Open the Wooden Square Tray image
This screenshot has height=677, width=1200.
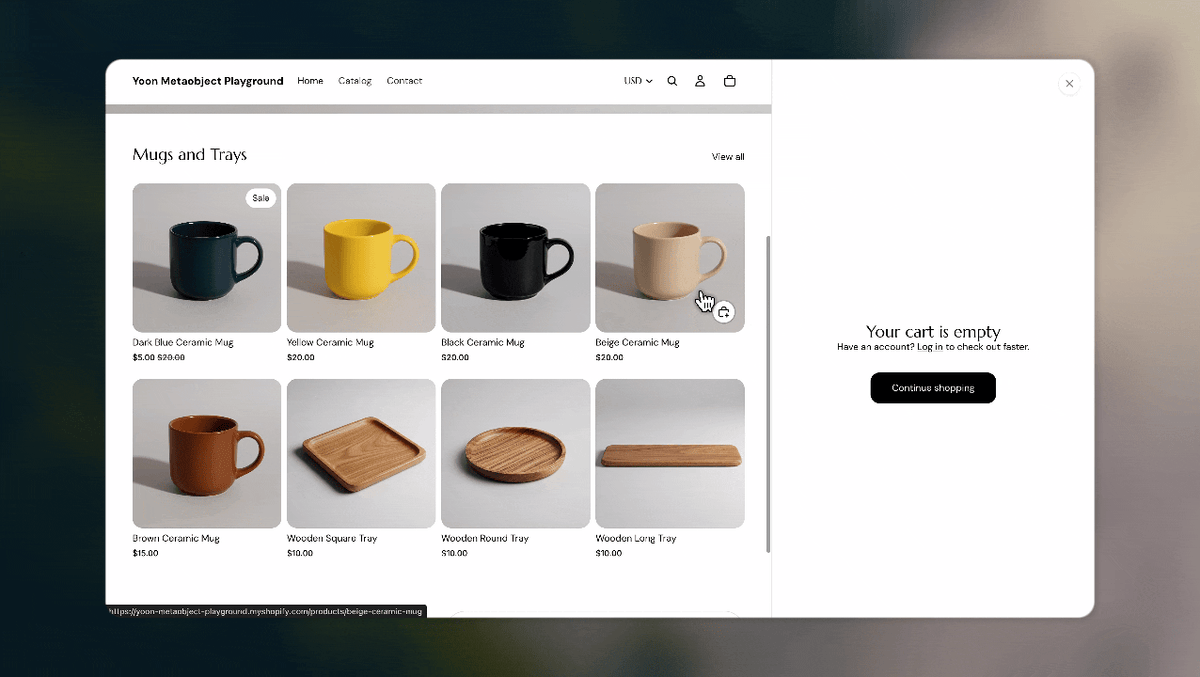[361, 453]
